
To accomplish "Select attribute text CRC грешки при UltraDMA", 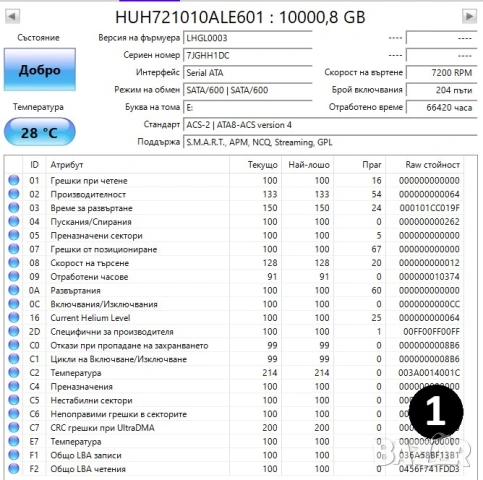I will [102, 428].
